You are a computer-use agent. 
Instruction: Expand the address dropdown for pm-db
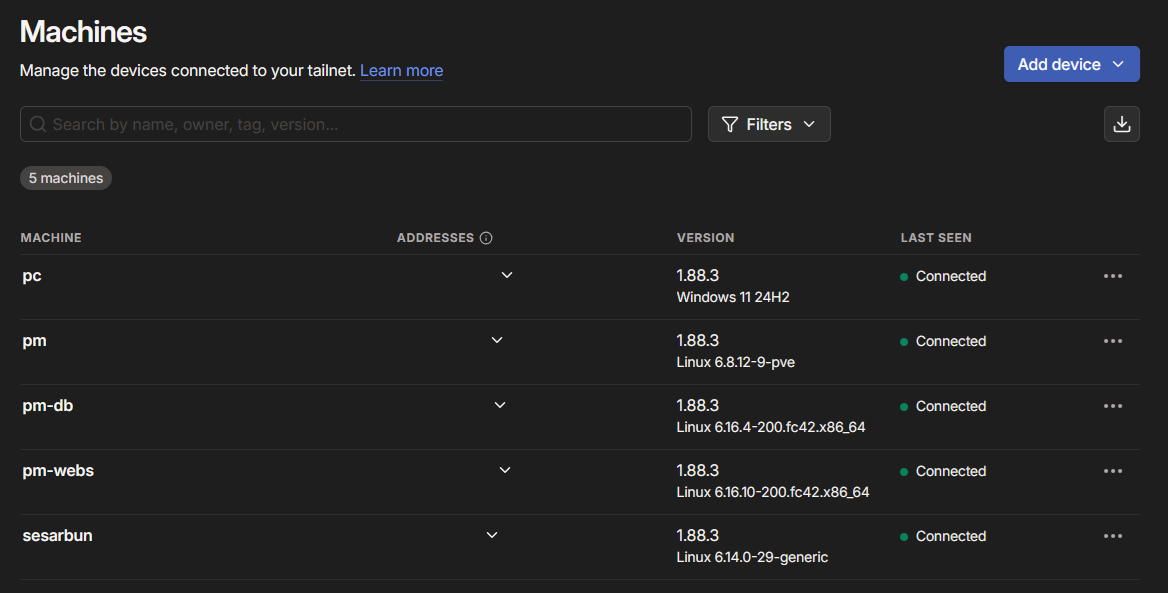[500, 405]
